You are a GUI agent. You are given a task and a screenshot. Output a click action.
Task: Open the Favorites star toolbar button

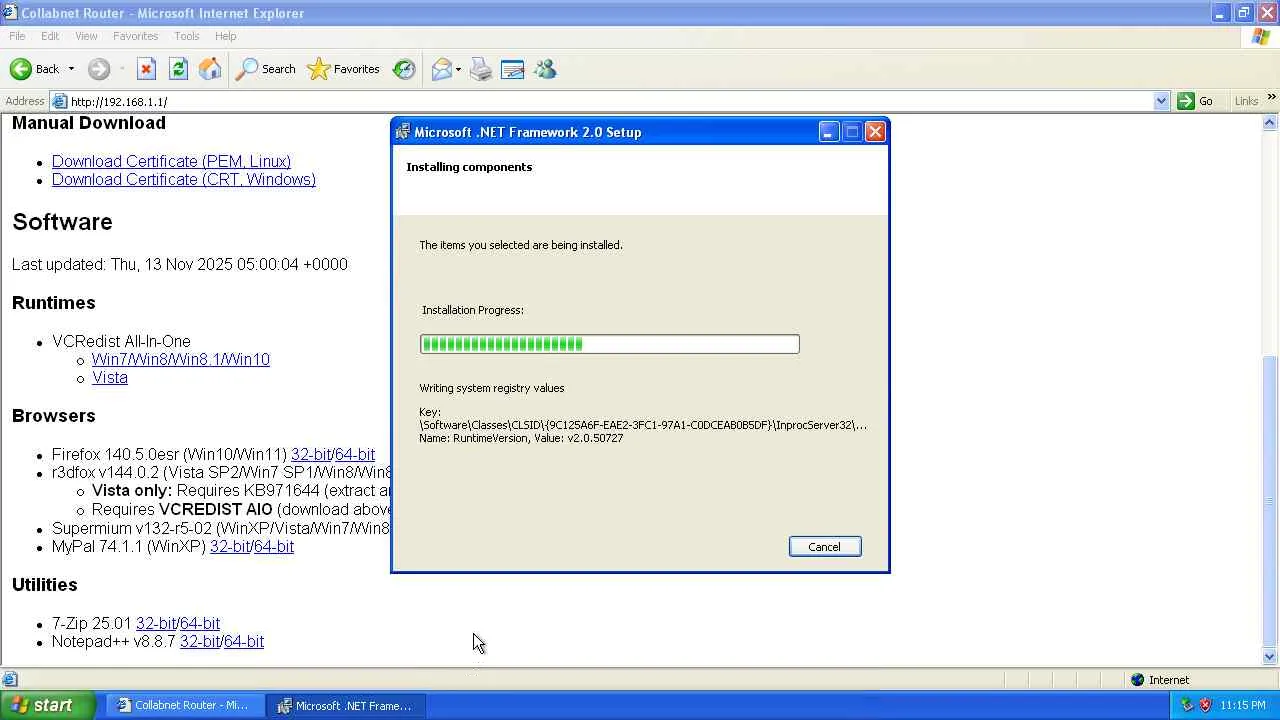click(x=343, y=69)
